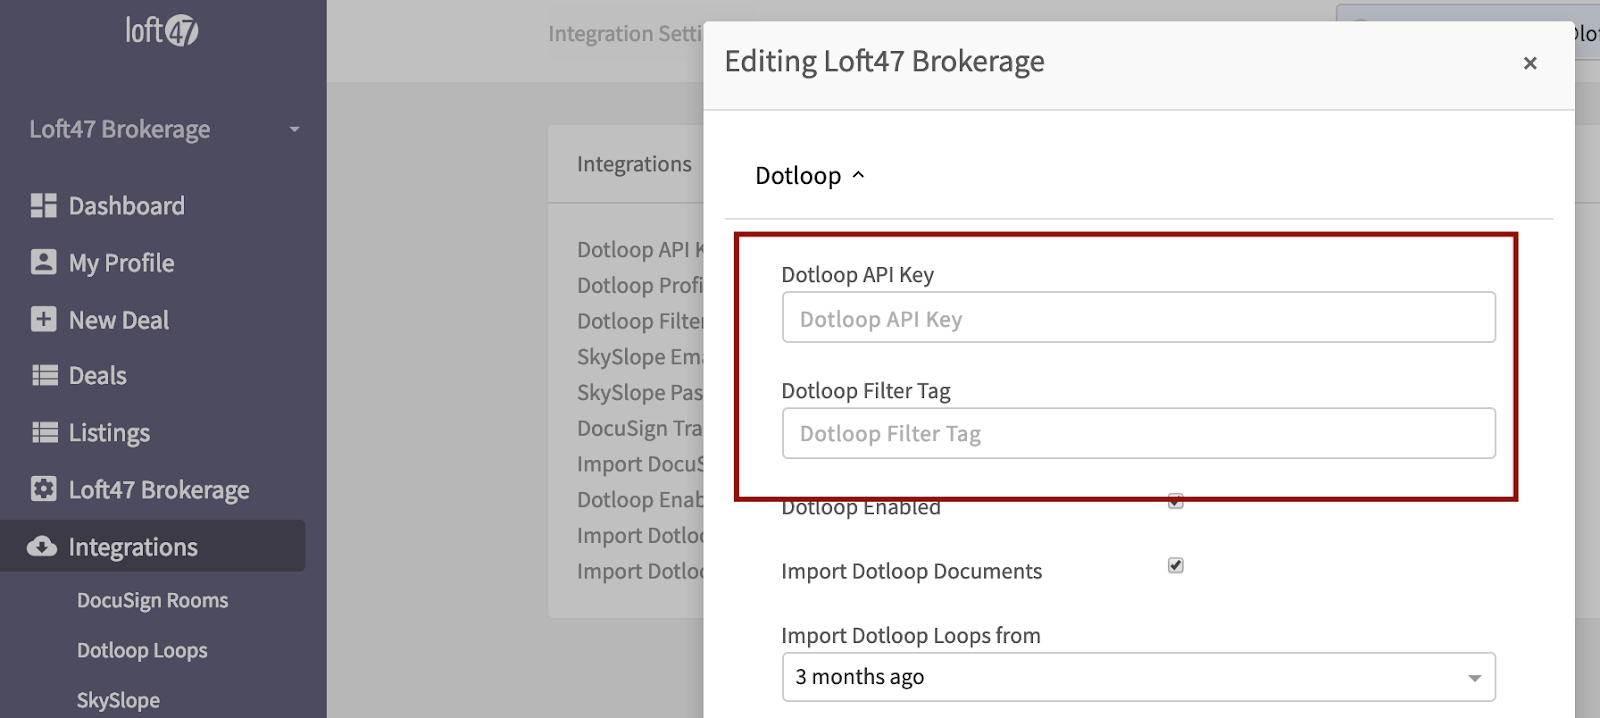Image resolution: width=1600 pixels, height=718 pixels.
Task: Click the Import Dotloop Loops from label
Action: tap(910, 635)
